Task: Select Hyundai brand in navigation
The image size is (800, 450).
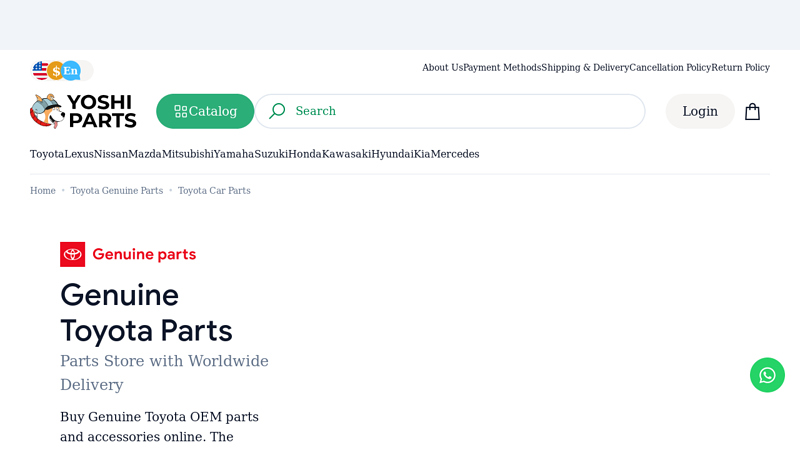Action: click(392, 154)
